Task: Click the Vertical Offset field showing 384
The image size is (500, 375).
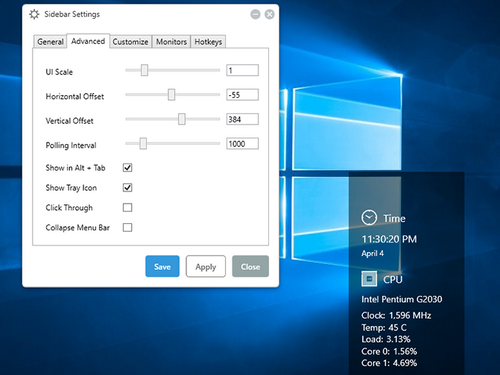Action: 242,119
